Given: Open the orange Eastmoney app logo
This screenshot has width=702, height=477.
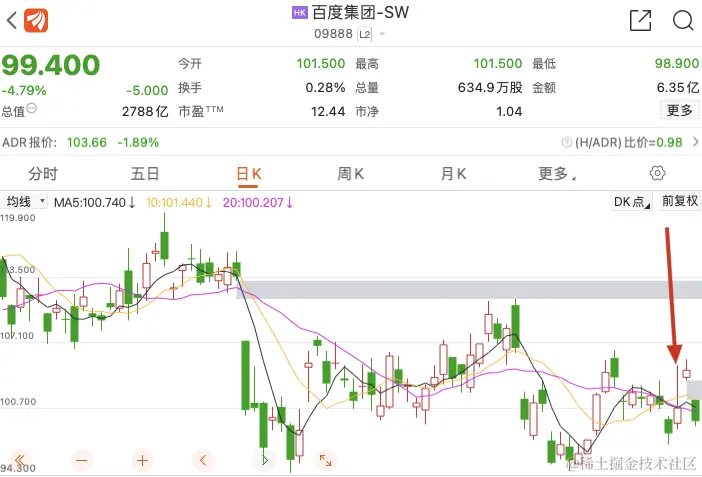Looking at the screenshot, I should pyautogui.click(x=36, y=21).
